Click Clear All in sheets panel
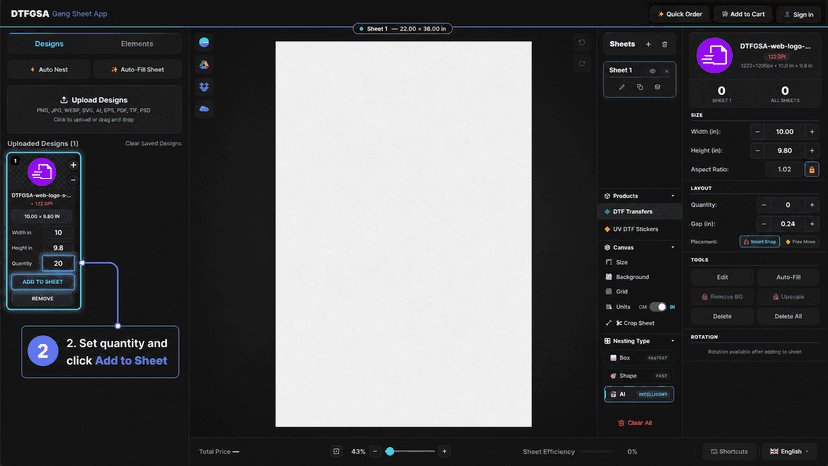This screenshot has width=828, height=466. [x=635, y=423]
